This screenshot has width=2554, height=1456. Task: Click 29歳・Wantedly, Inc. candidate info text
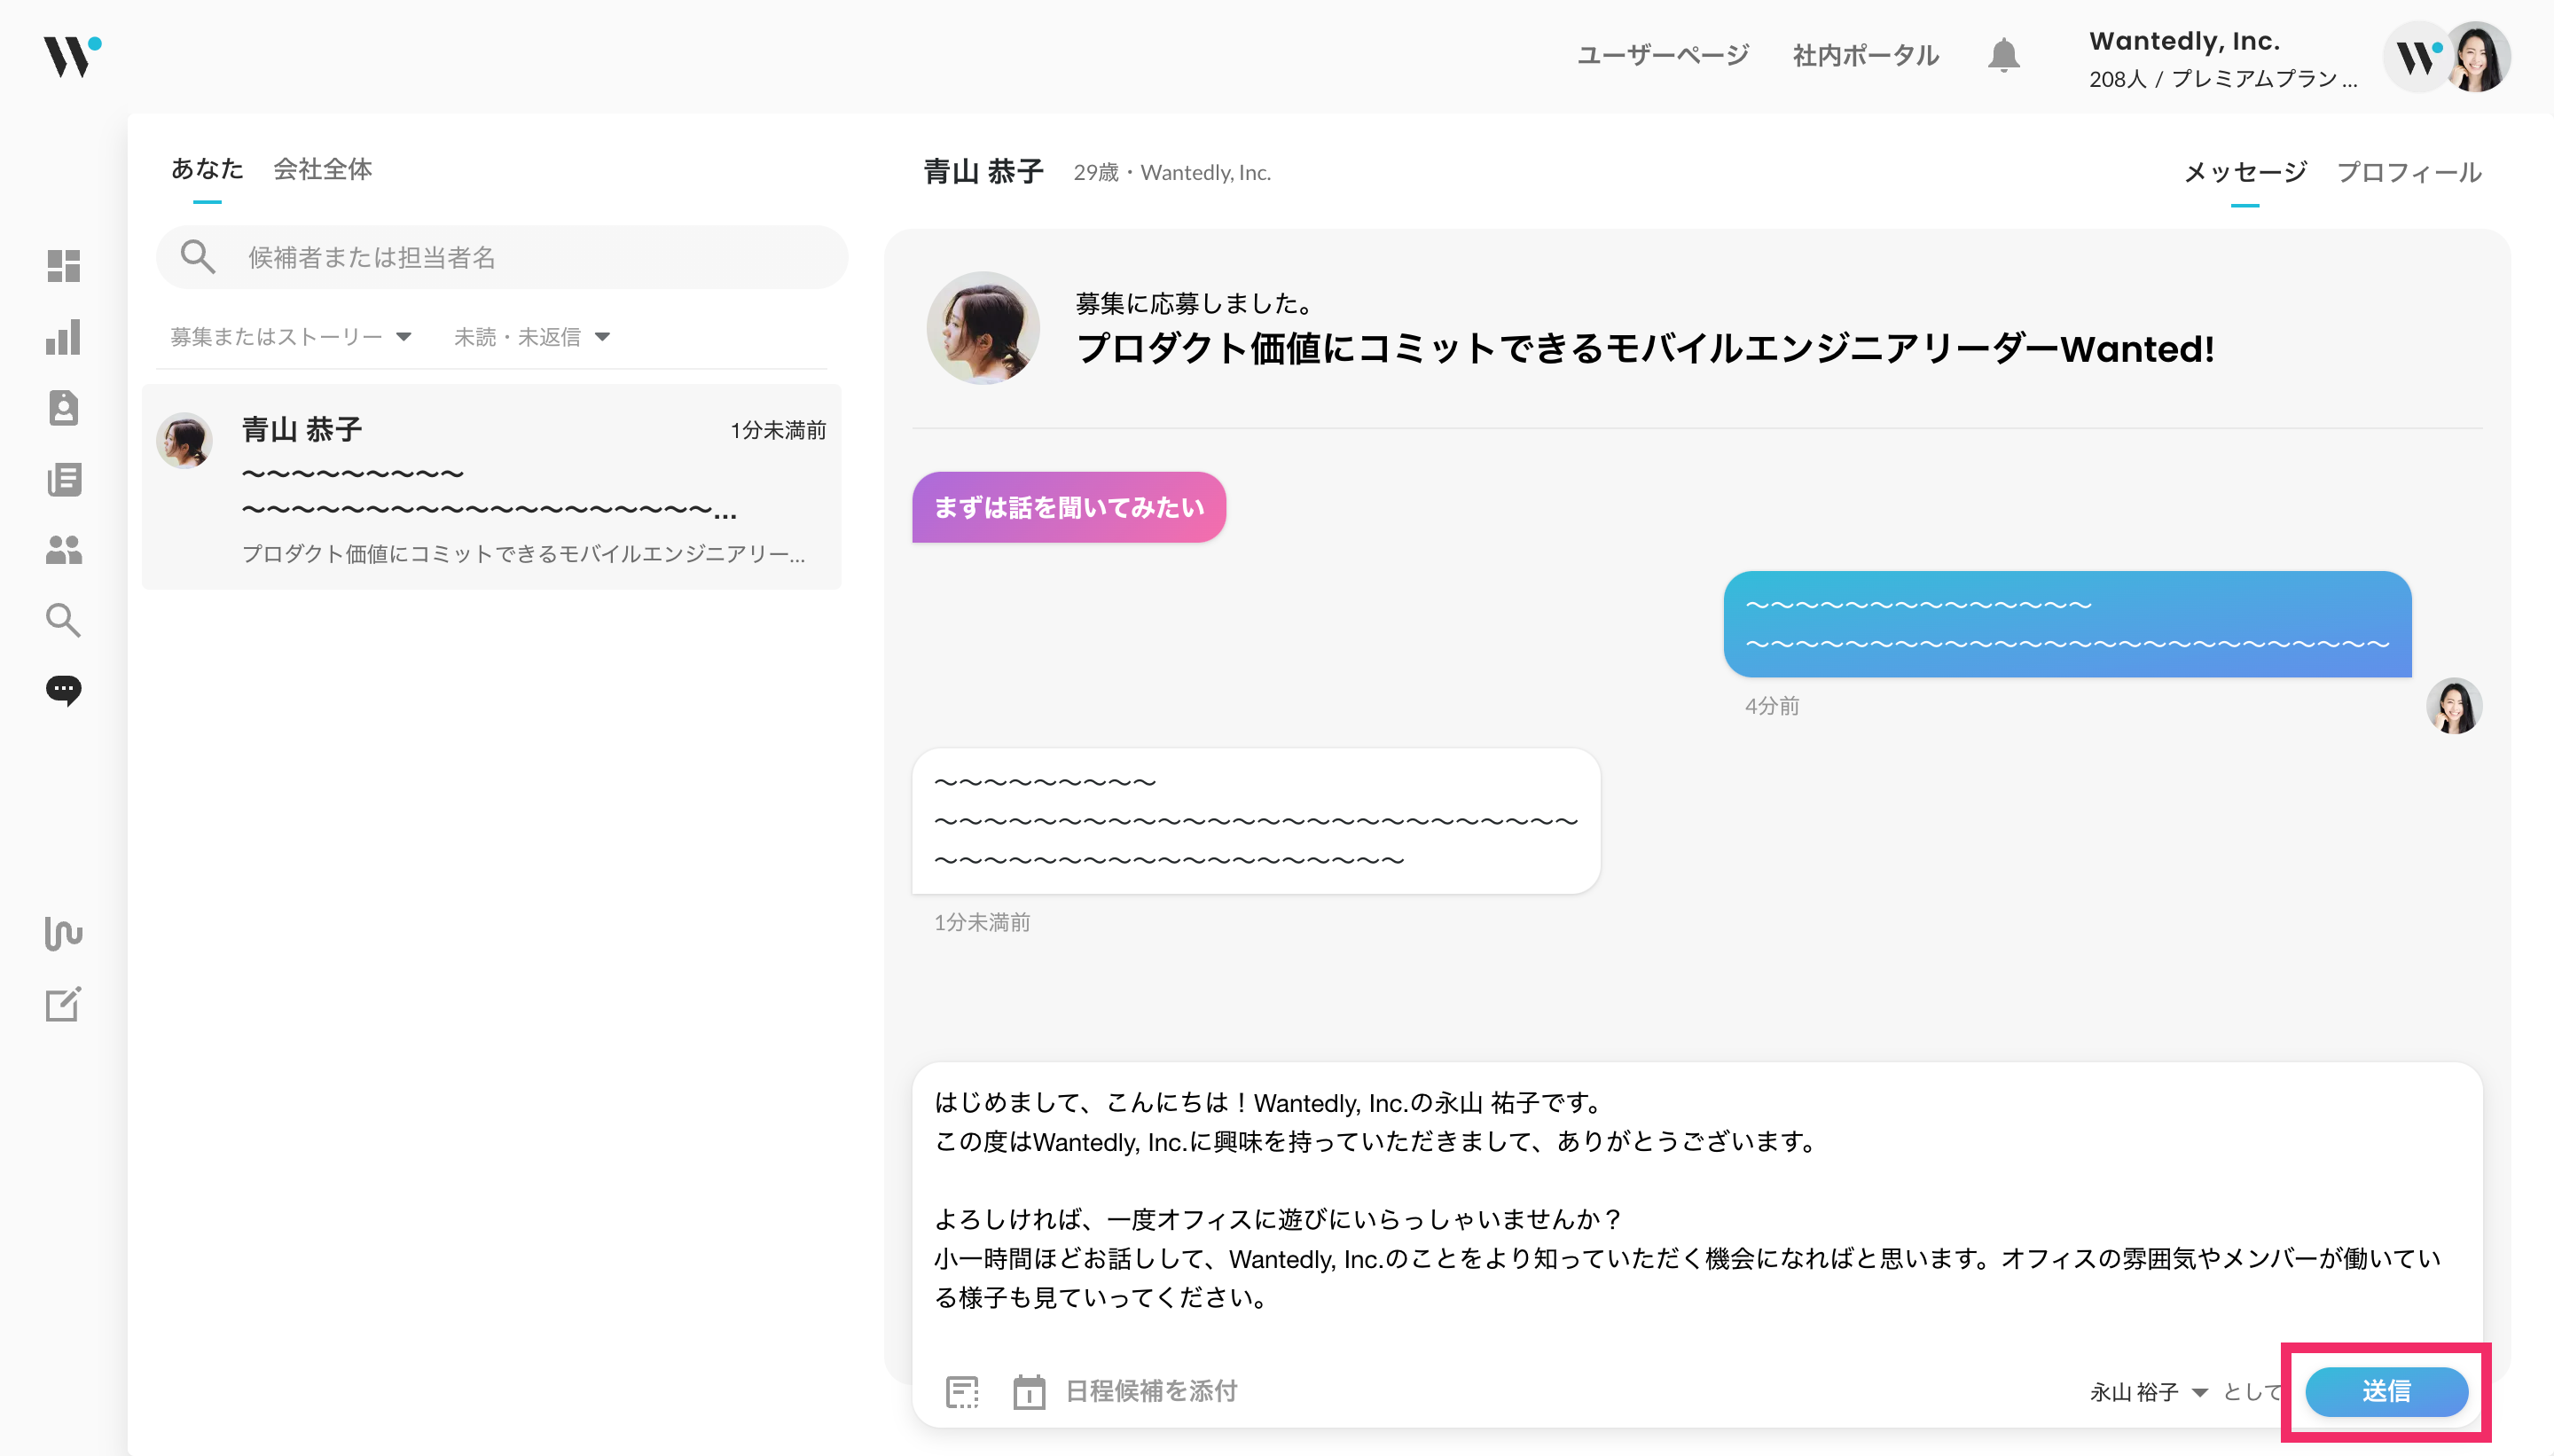pyautogui.click(x=1172, y=172)
